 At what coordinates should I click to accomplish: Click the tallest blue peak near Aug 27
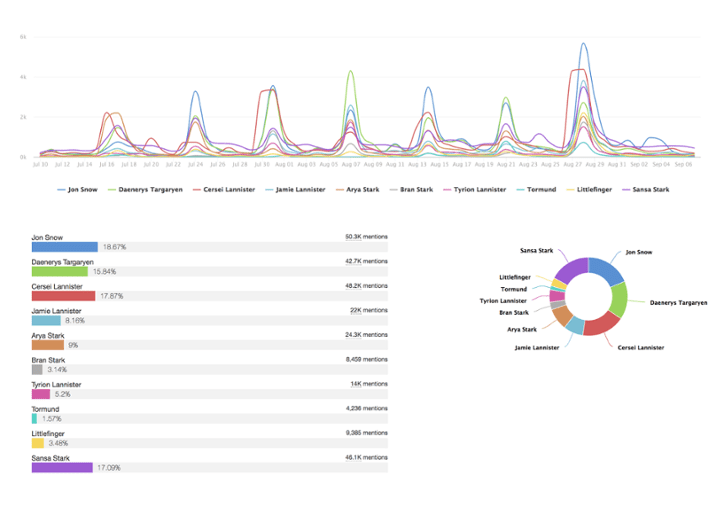tap(583, 45)
